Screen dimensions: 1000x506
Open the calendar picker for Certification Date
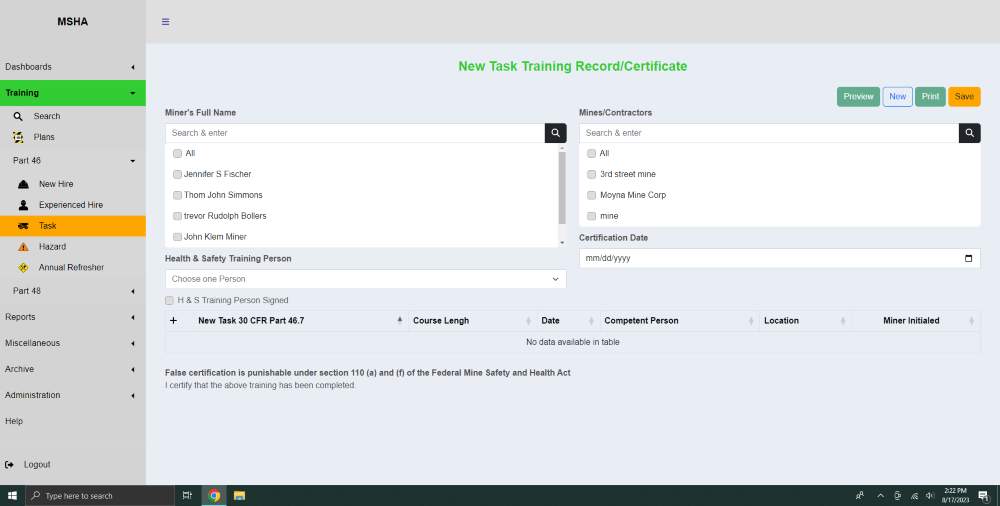click(969, 258)
